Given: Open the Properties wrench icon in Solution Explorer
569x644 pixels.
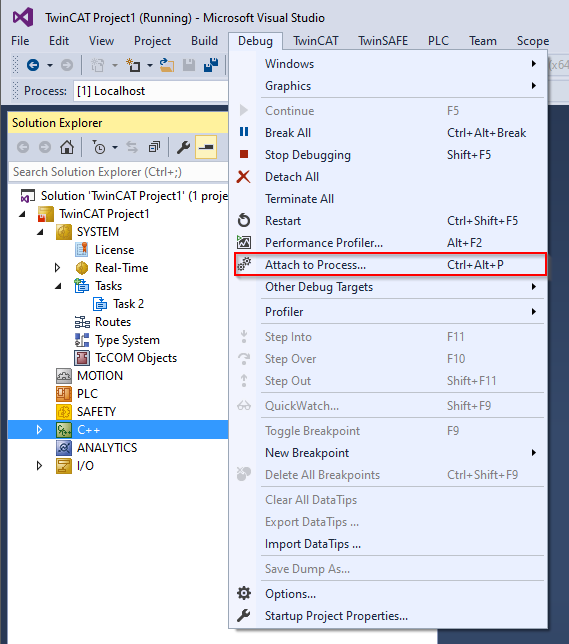Looking at the screenshot, I should (183, 147).
